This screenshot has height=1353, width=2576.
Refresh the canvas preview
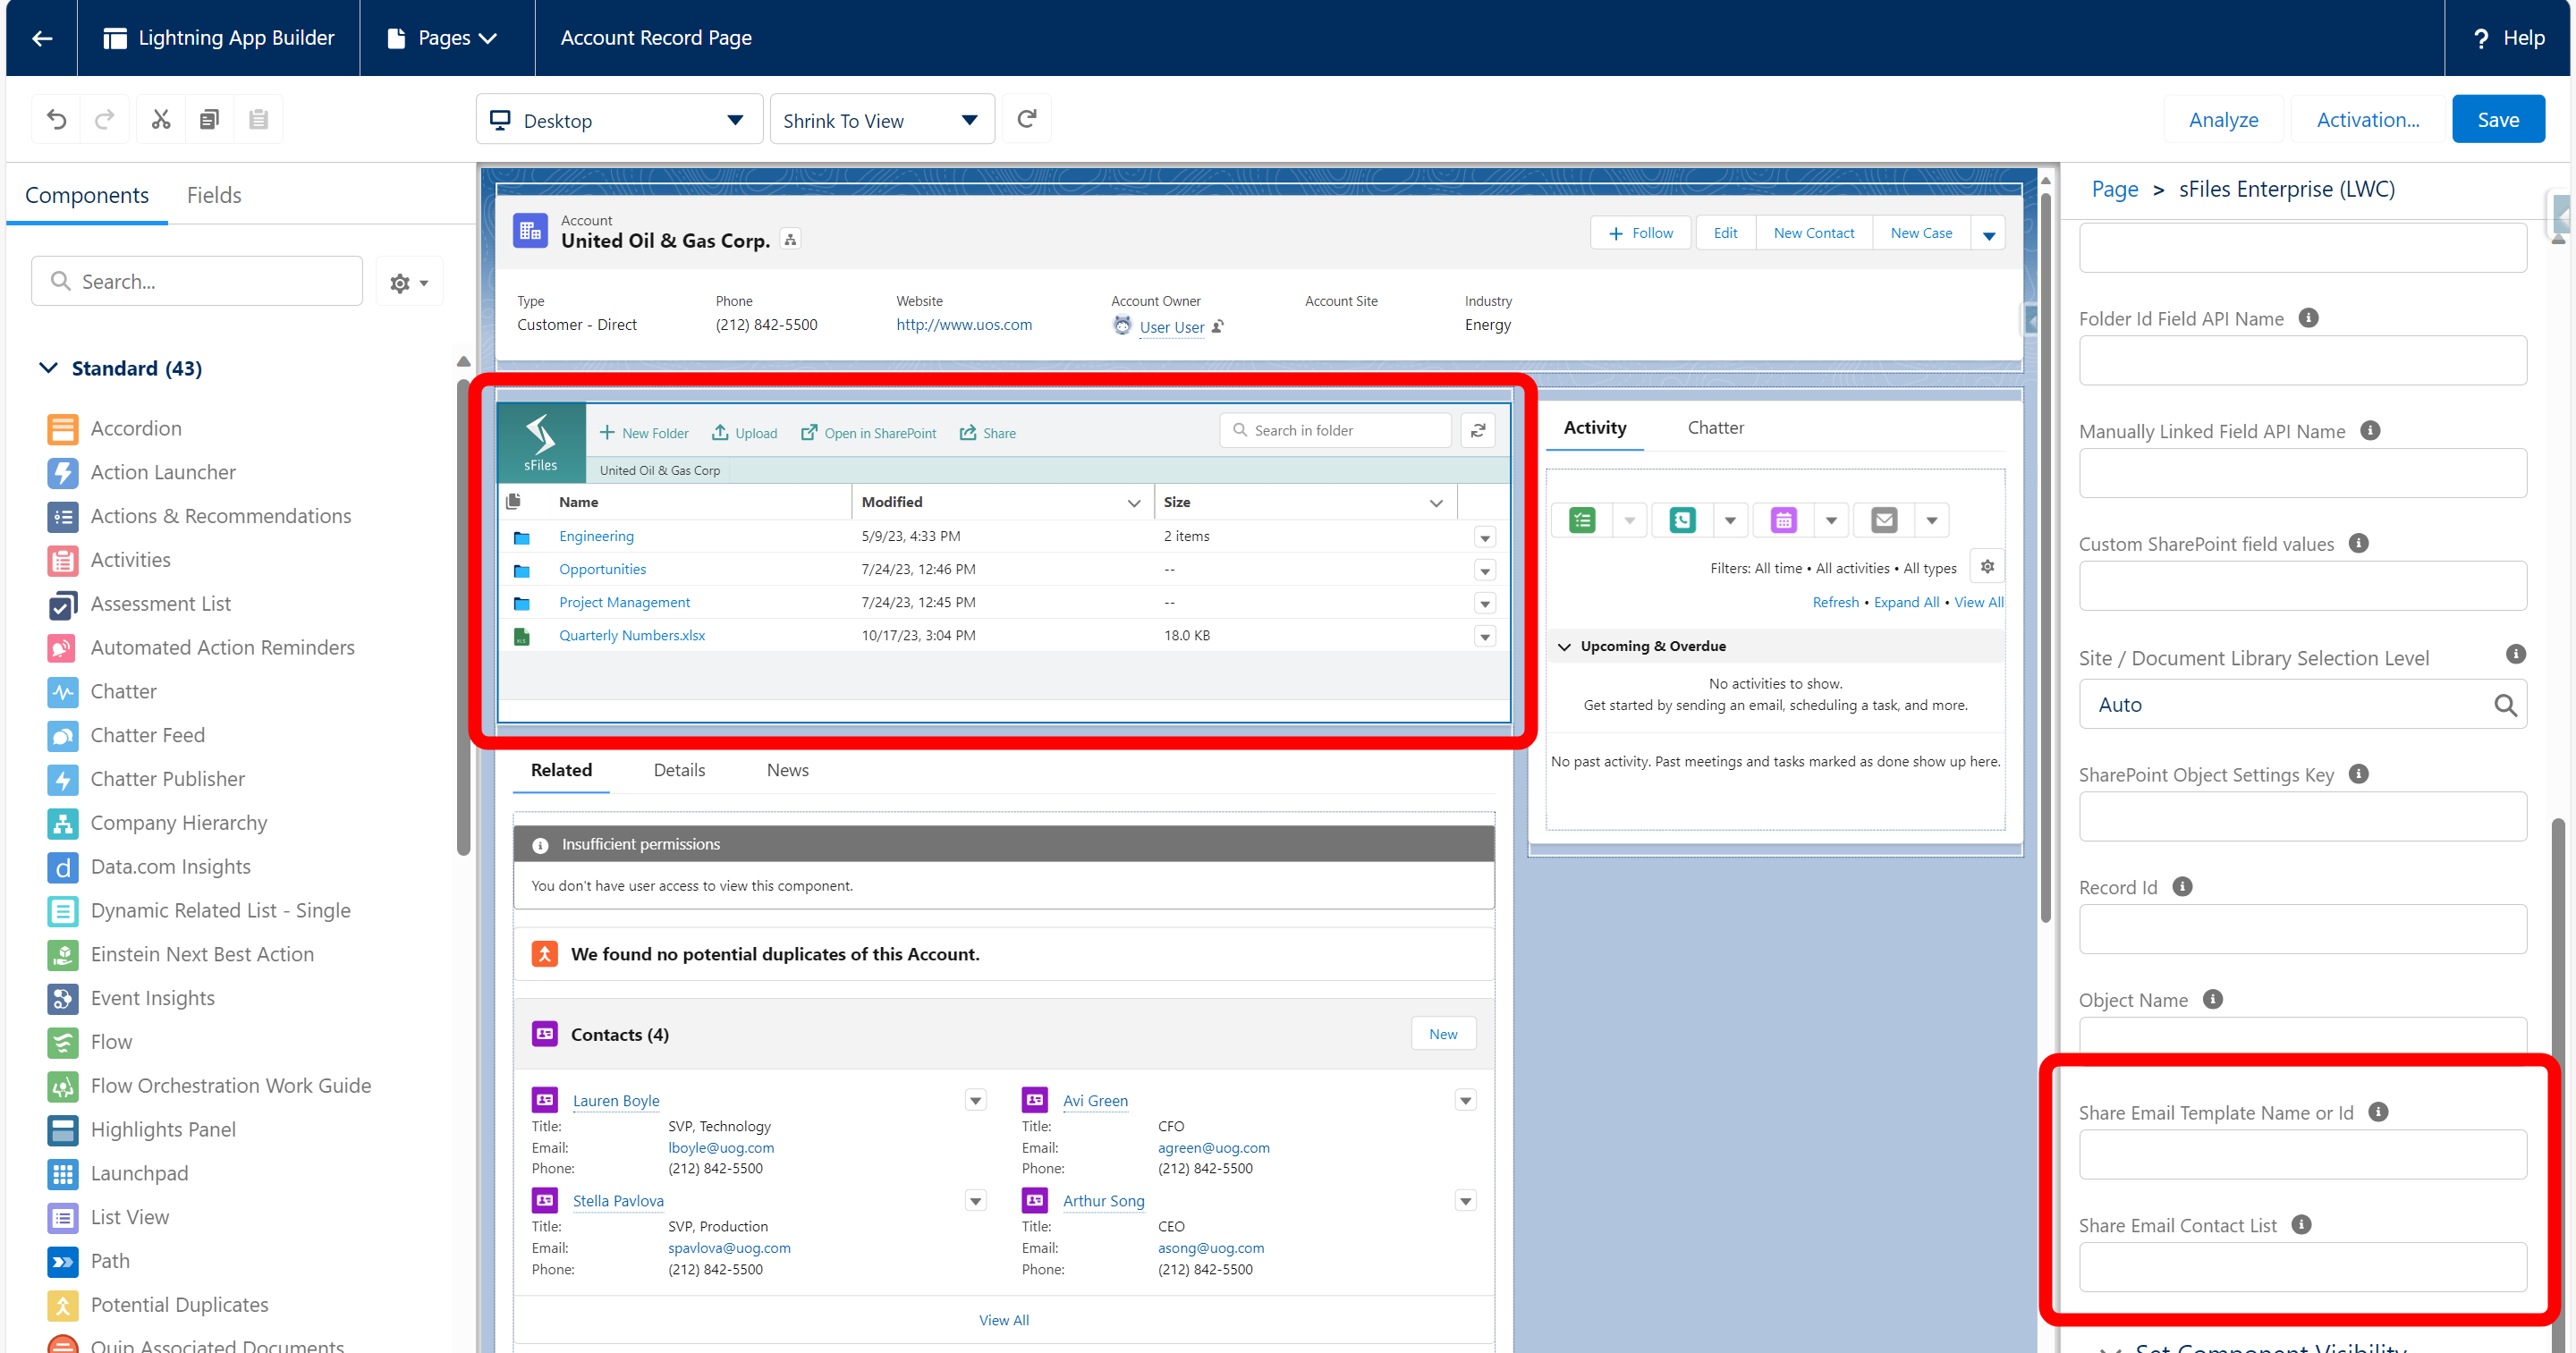(x=1026, y=120)
